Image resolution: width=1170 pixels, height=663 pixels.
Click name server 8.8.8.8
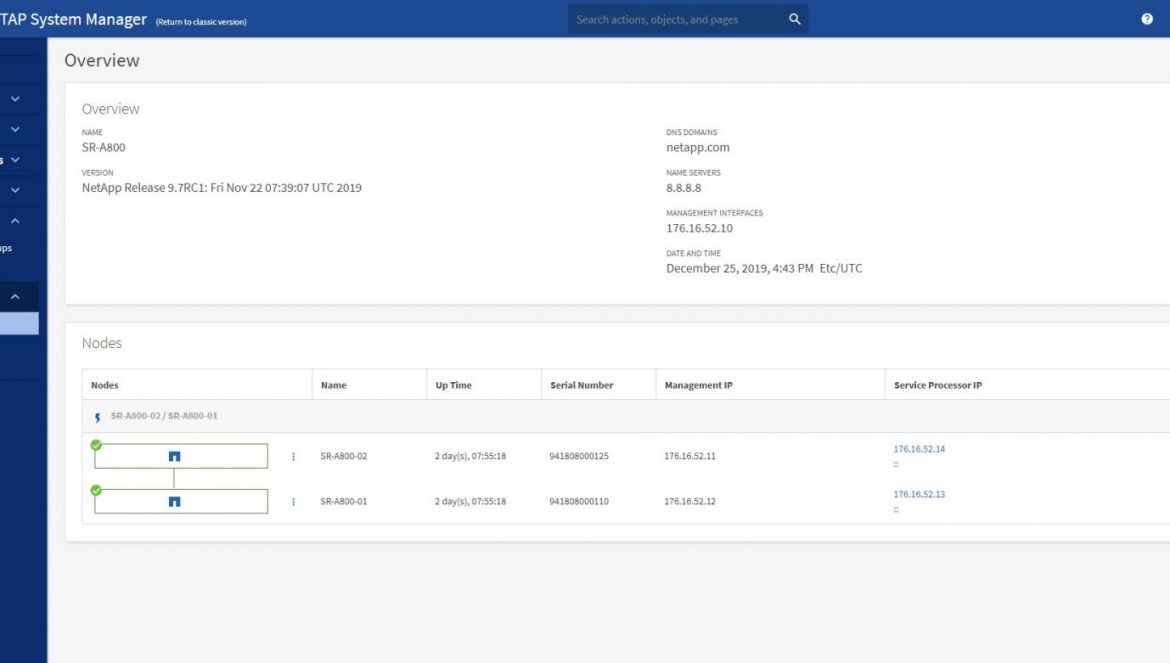point(683,188)
